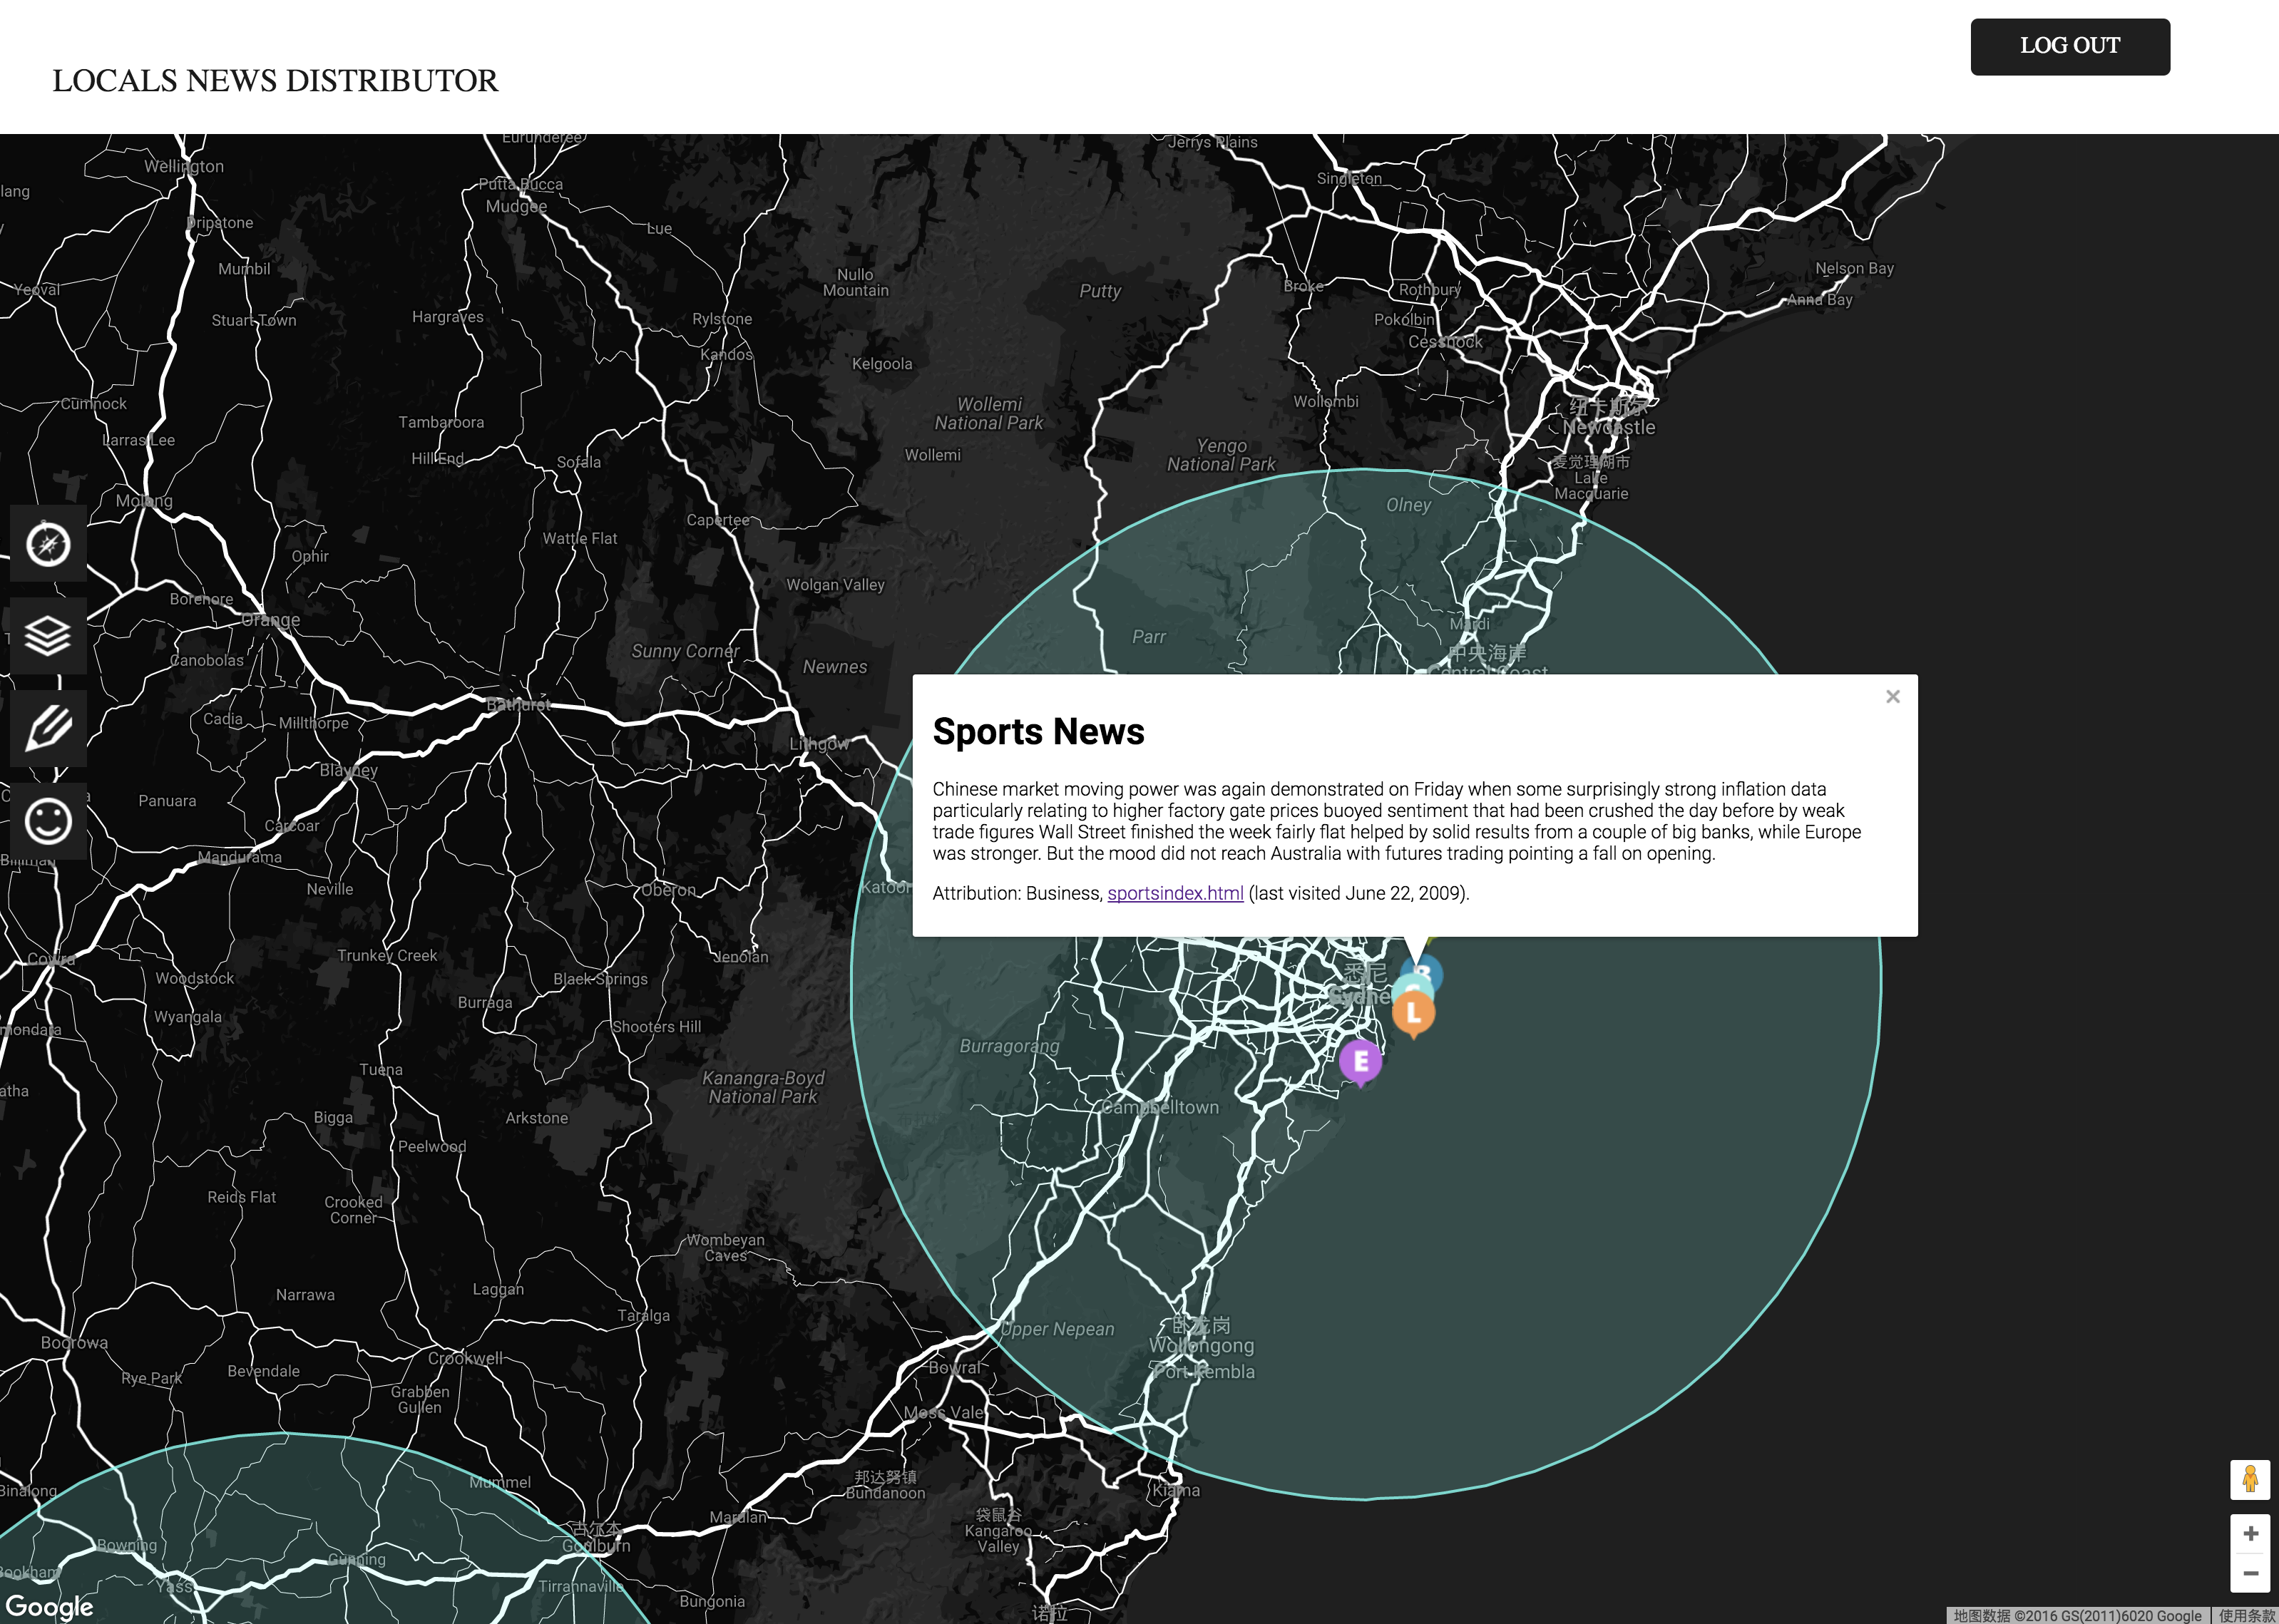The image size is (2279, 1624).
Task: Click the Trunkey Creek map label
Action: (387, 955)
